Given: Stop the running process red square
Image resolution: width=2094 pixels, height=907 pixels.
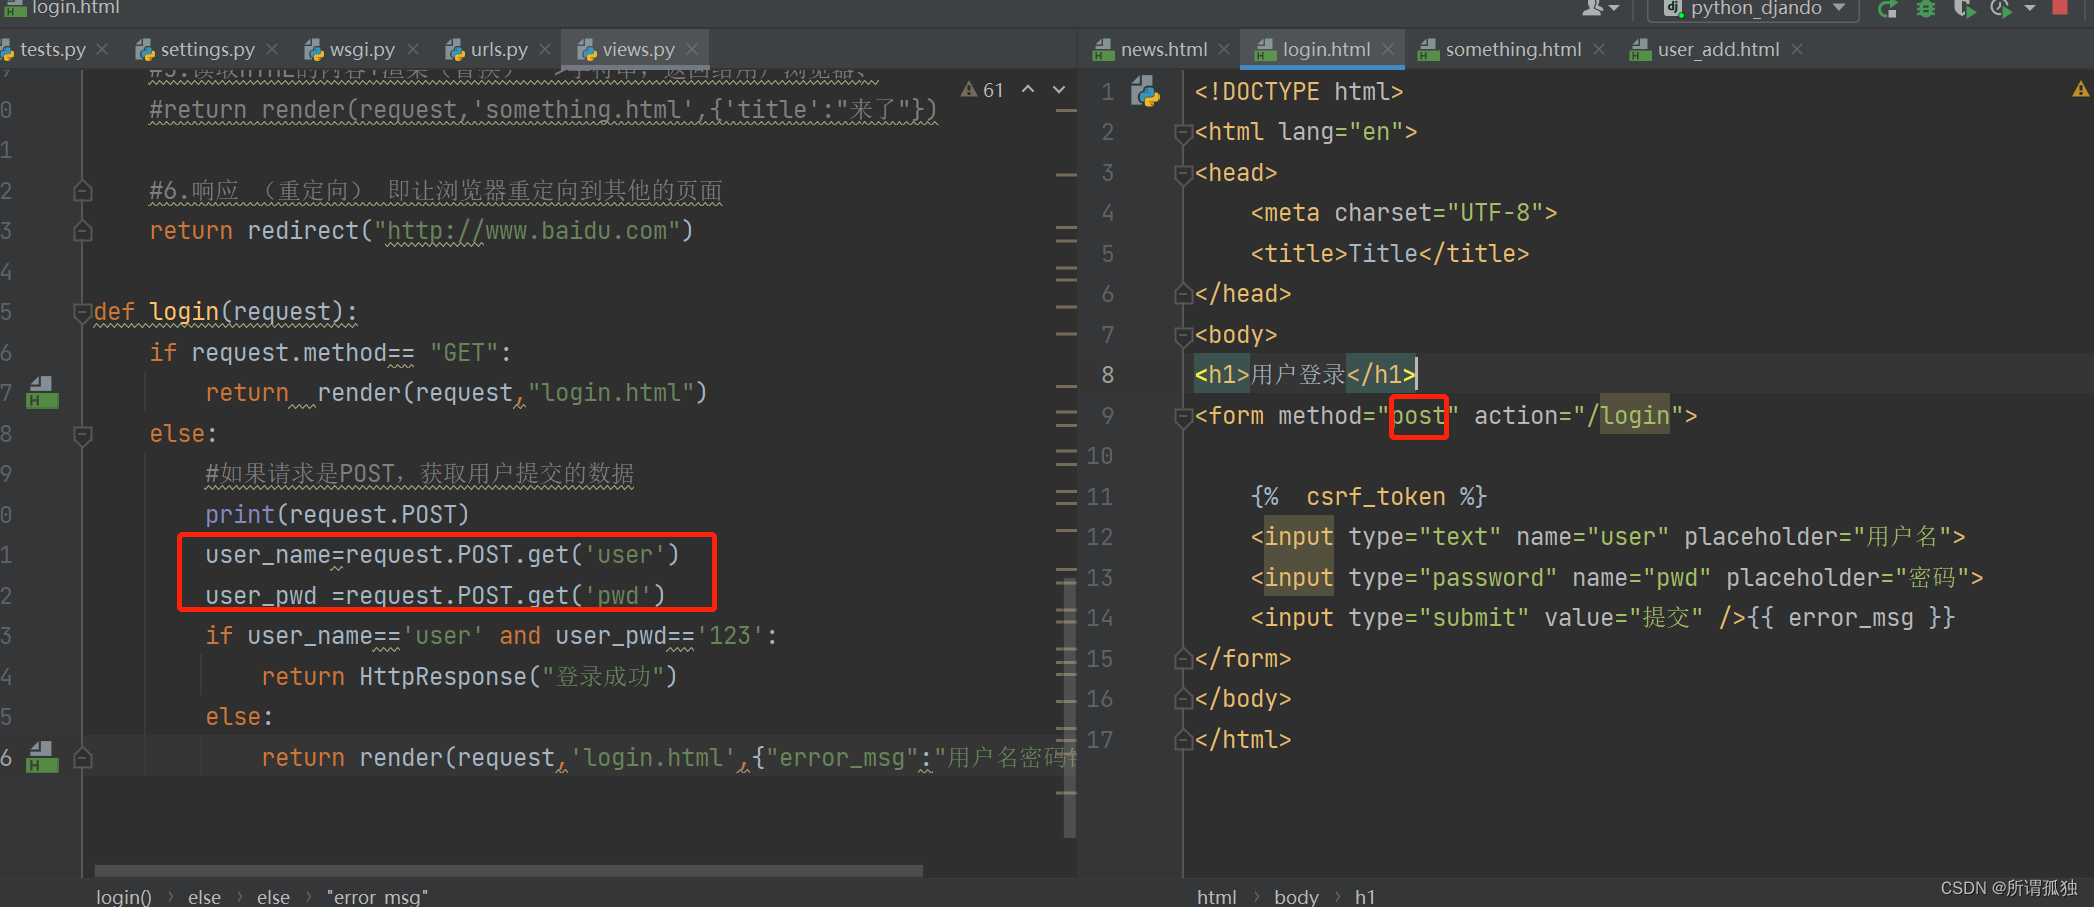Looking at the screenshot, I should pos(2060,8).
